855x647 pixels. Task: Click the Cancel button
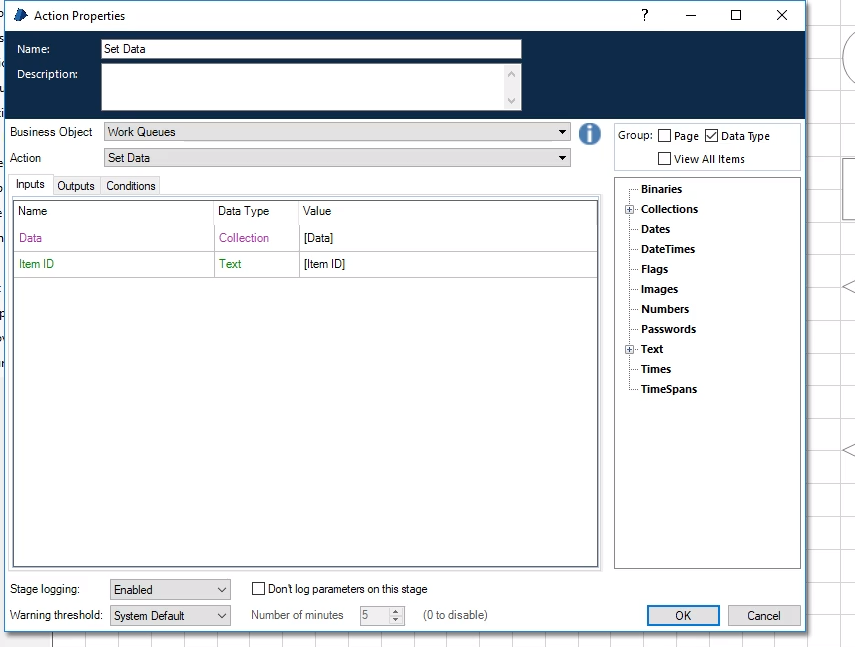pyautogui.click(x=763, y=615)
